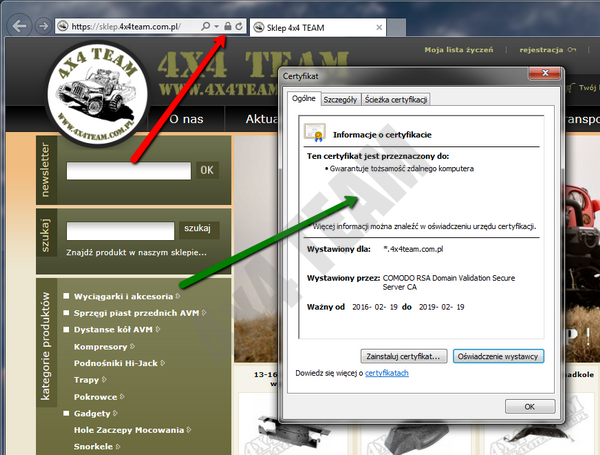Click Oświadczenie wystawcy button
The height and width of the screenshot is (455, 600).
tap(498, 356)
